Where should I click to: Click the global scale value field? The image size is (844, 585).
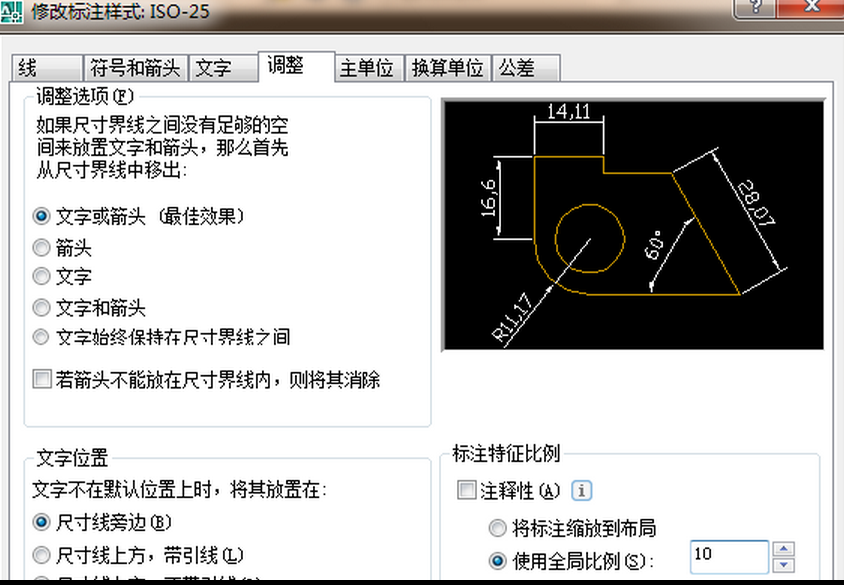tap(728, 556)
